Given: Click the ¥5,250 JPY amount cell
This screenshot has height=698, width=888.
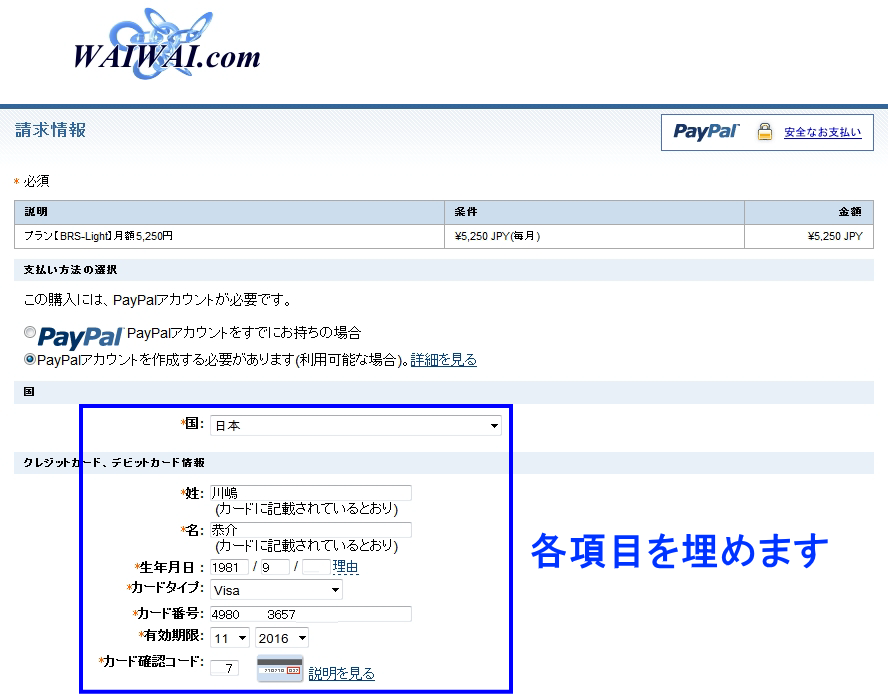Looking at the screenshot, I should click(809, 236).
